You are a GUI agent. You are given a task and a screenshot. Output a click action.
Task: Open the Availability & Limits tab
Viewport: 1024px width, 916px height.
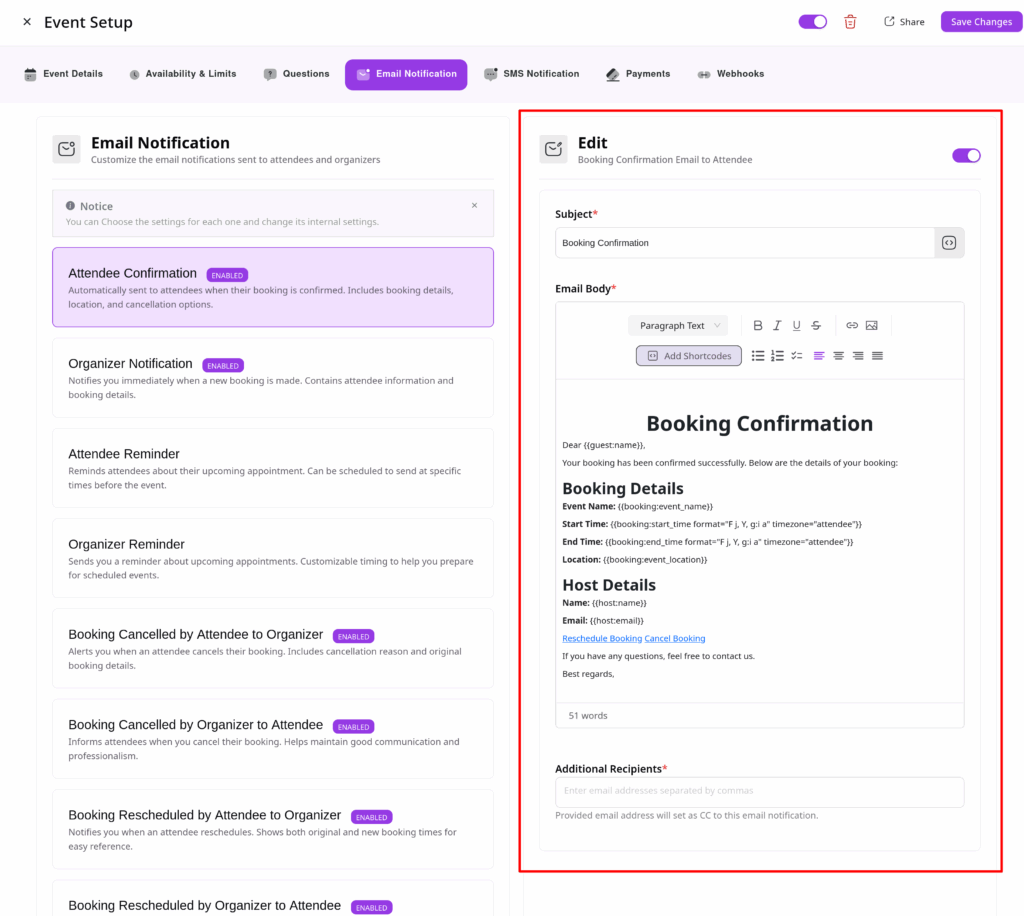point(183,74)
